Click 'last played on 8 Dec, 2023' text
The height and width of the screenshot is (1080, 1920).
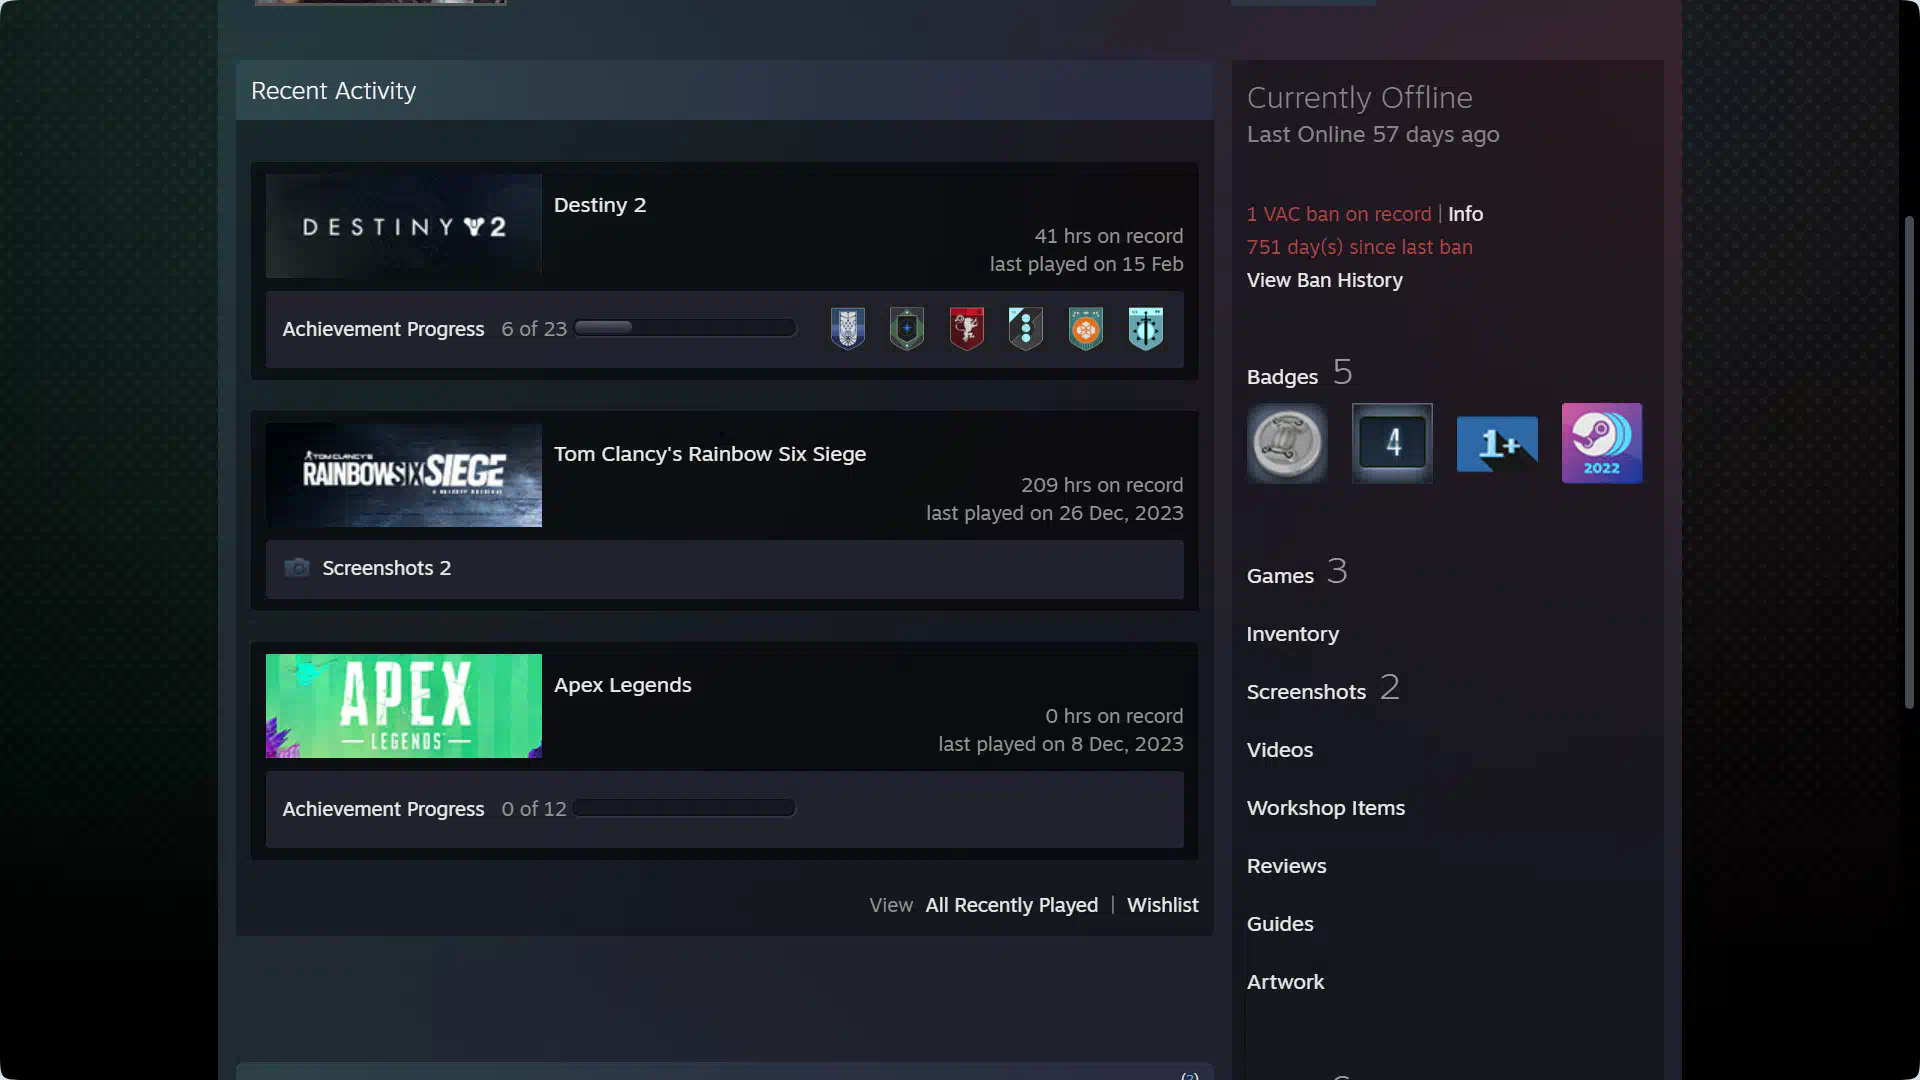click(1061, 744)
